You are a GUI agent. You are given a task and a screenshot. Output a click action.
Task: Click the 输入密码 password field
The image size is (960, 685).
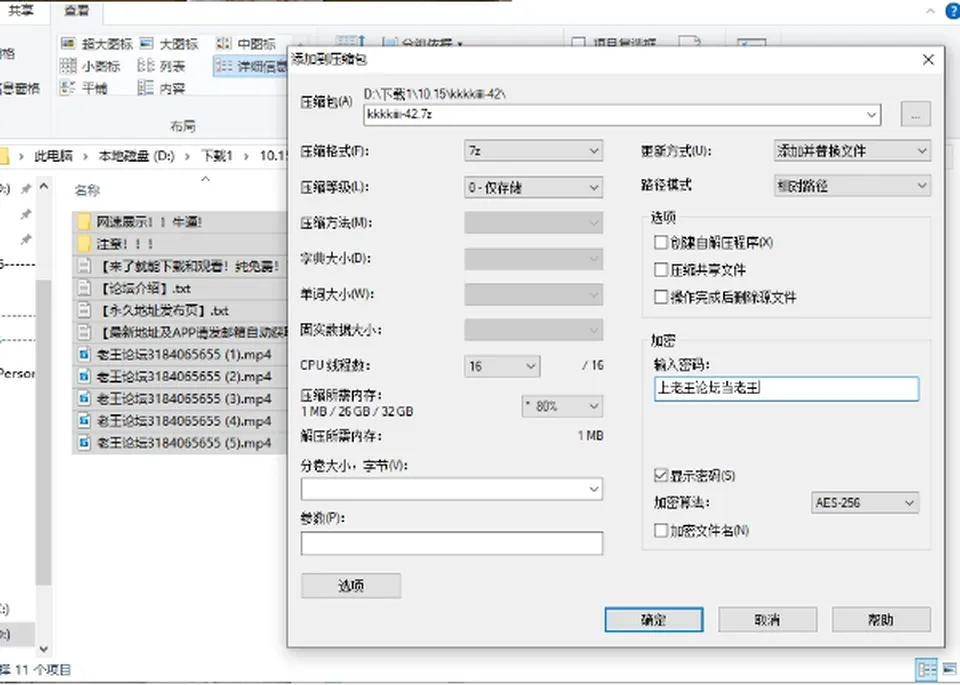click(x=787, y=389)
